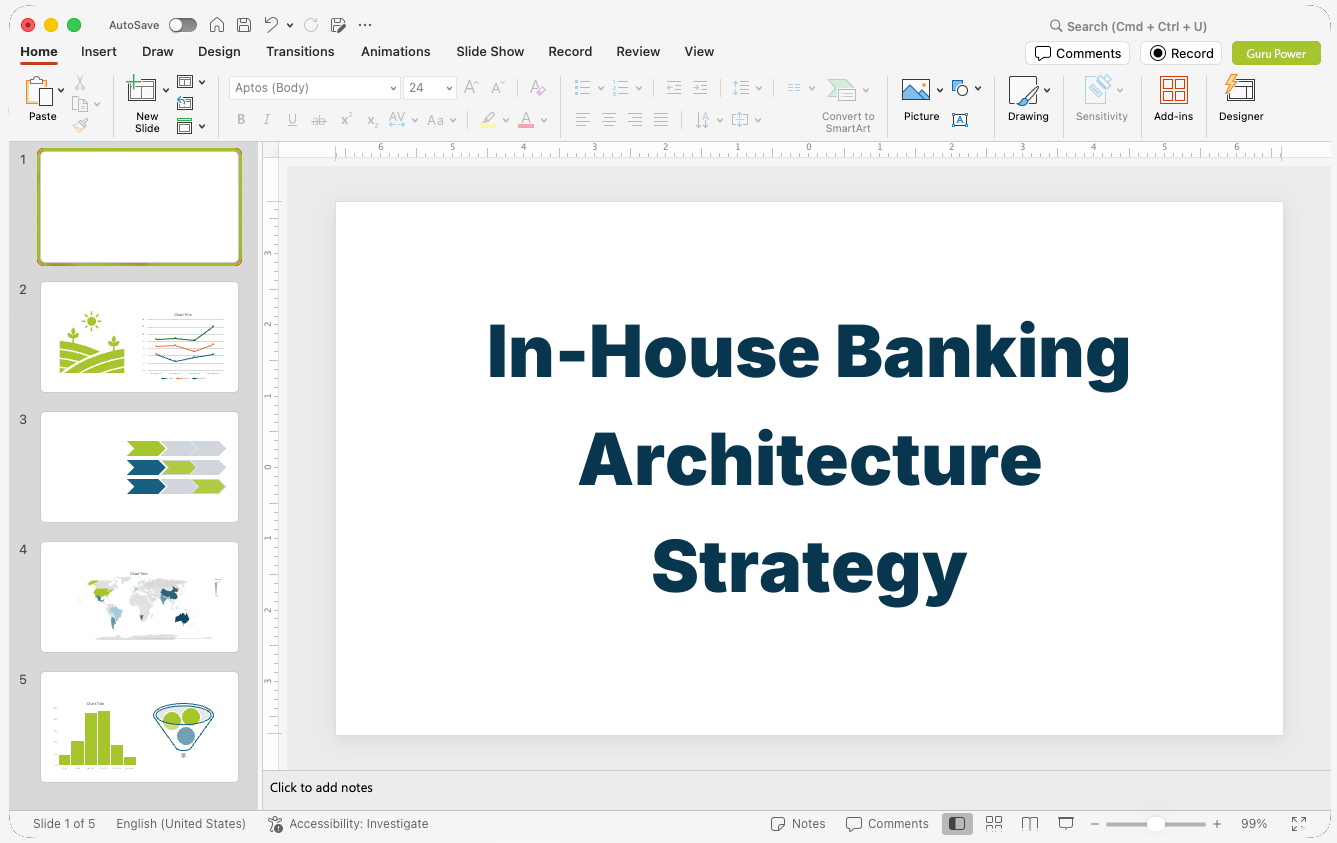The height and width of the screenshot is (843, 1337).
Task: Click the 99% zoom level
Action: click(1254, 824)
